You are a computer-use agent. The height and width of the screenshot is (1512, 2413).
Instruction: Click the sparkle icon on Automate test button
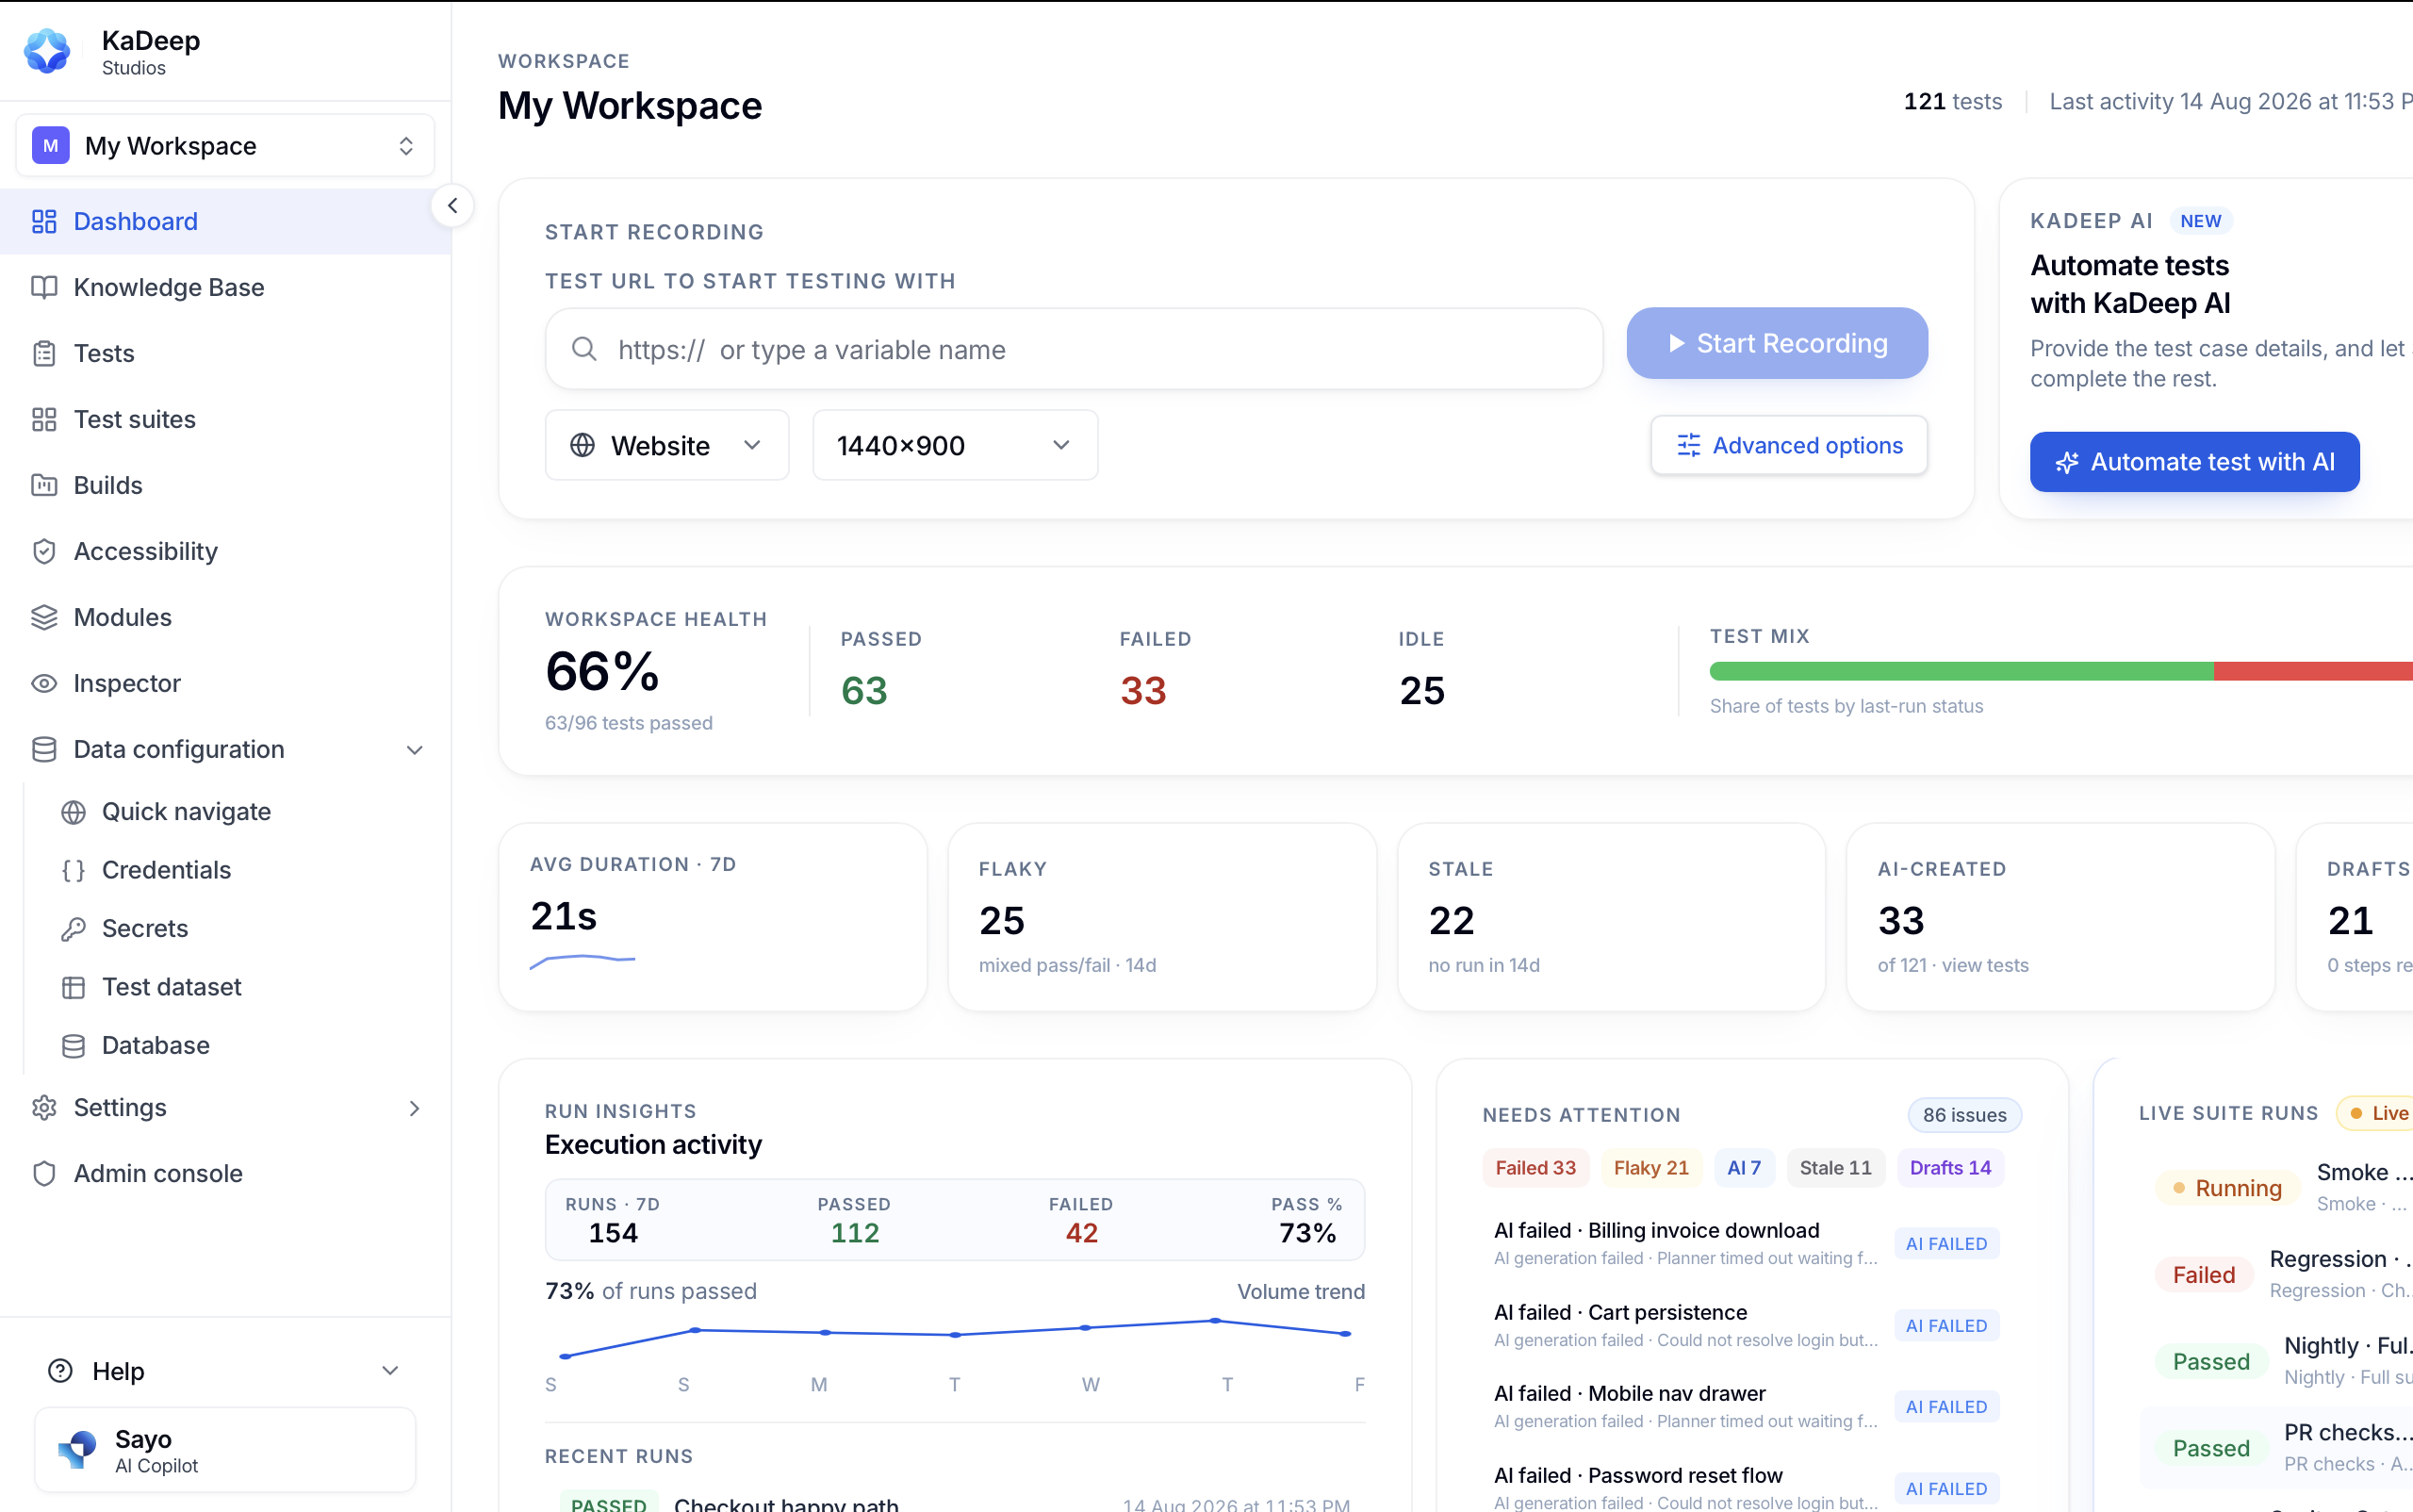pos(2066,462)
